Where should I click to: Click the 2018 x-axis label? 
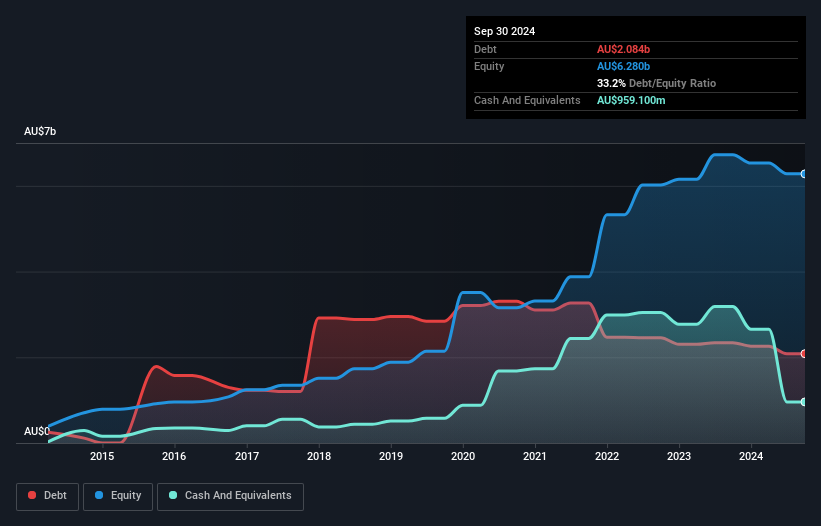(319, 456)
